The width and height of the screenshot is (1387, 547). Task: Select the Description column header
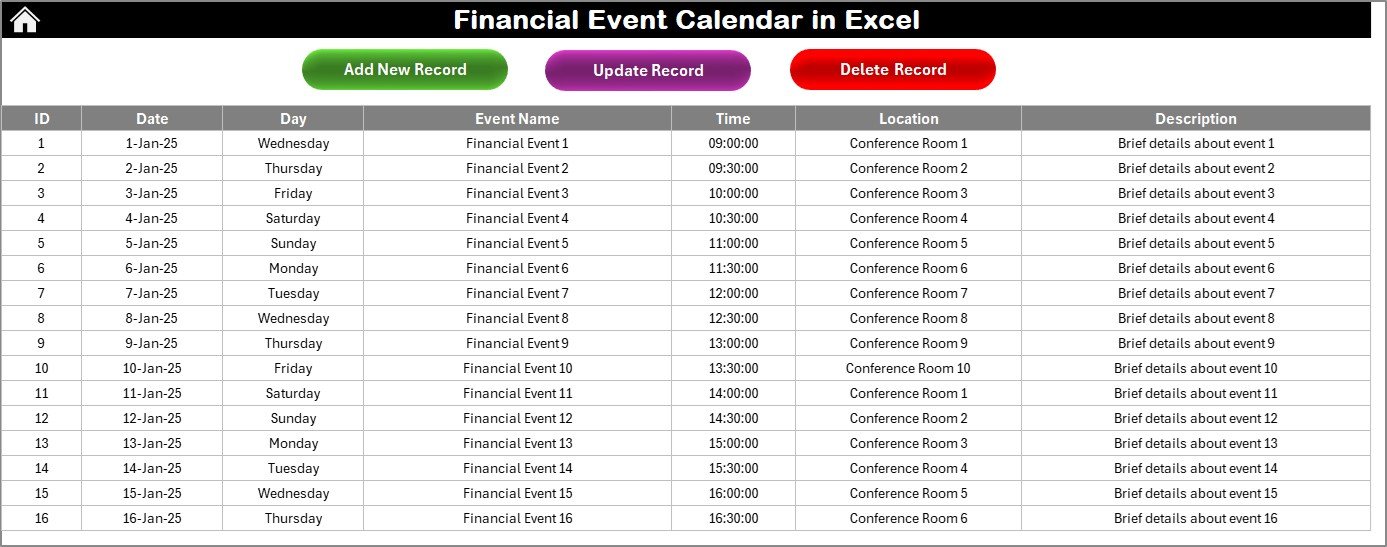[1196, 118]
